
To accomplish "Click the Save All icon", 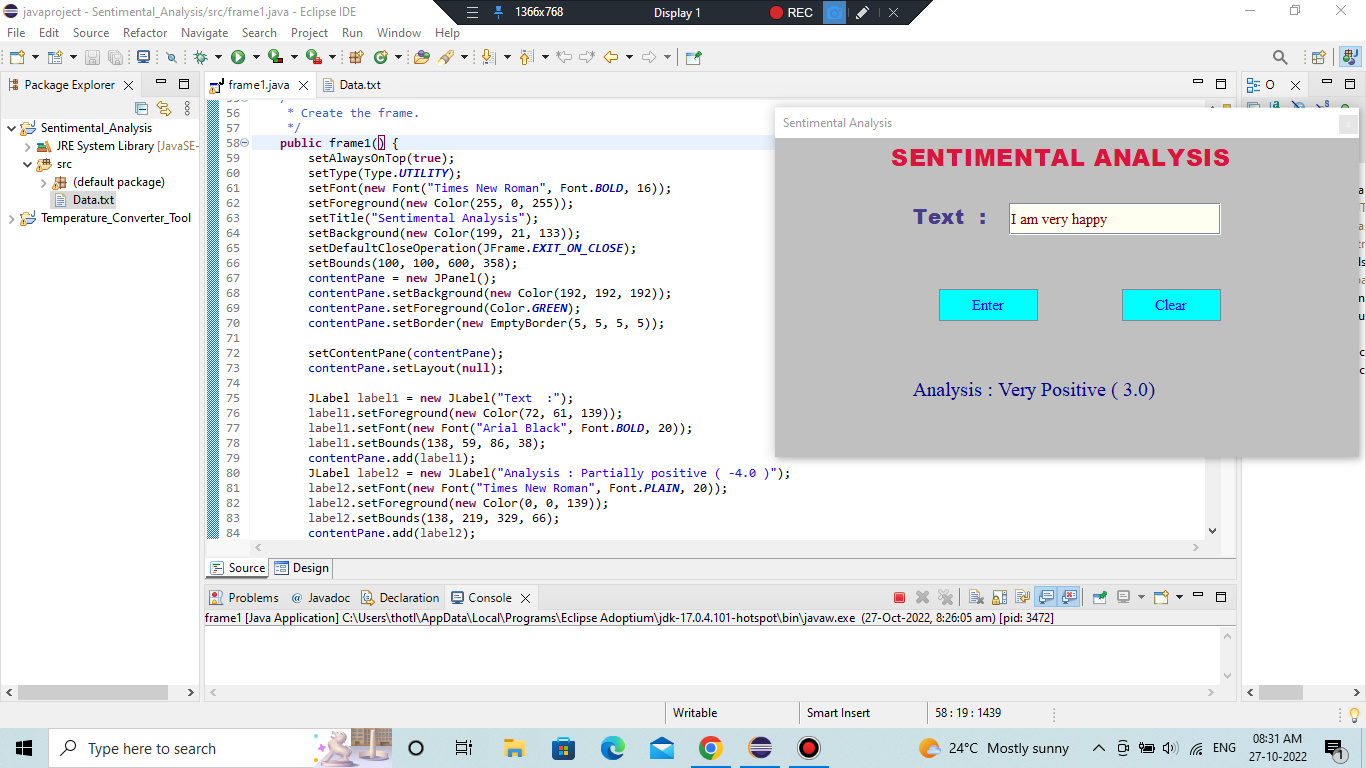I will click(x=115, y=57).
